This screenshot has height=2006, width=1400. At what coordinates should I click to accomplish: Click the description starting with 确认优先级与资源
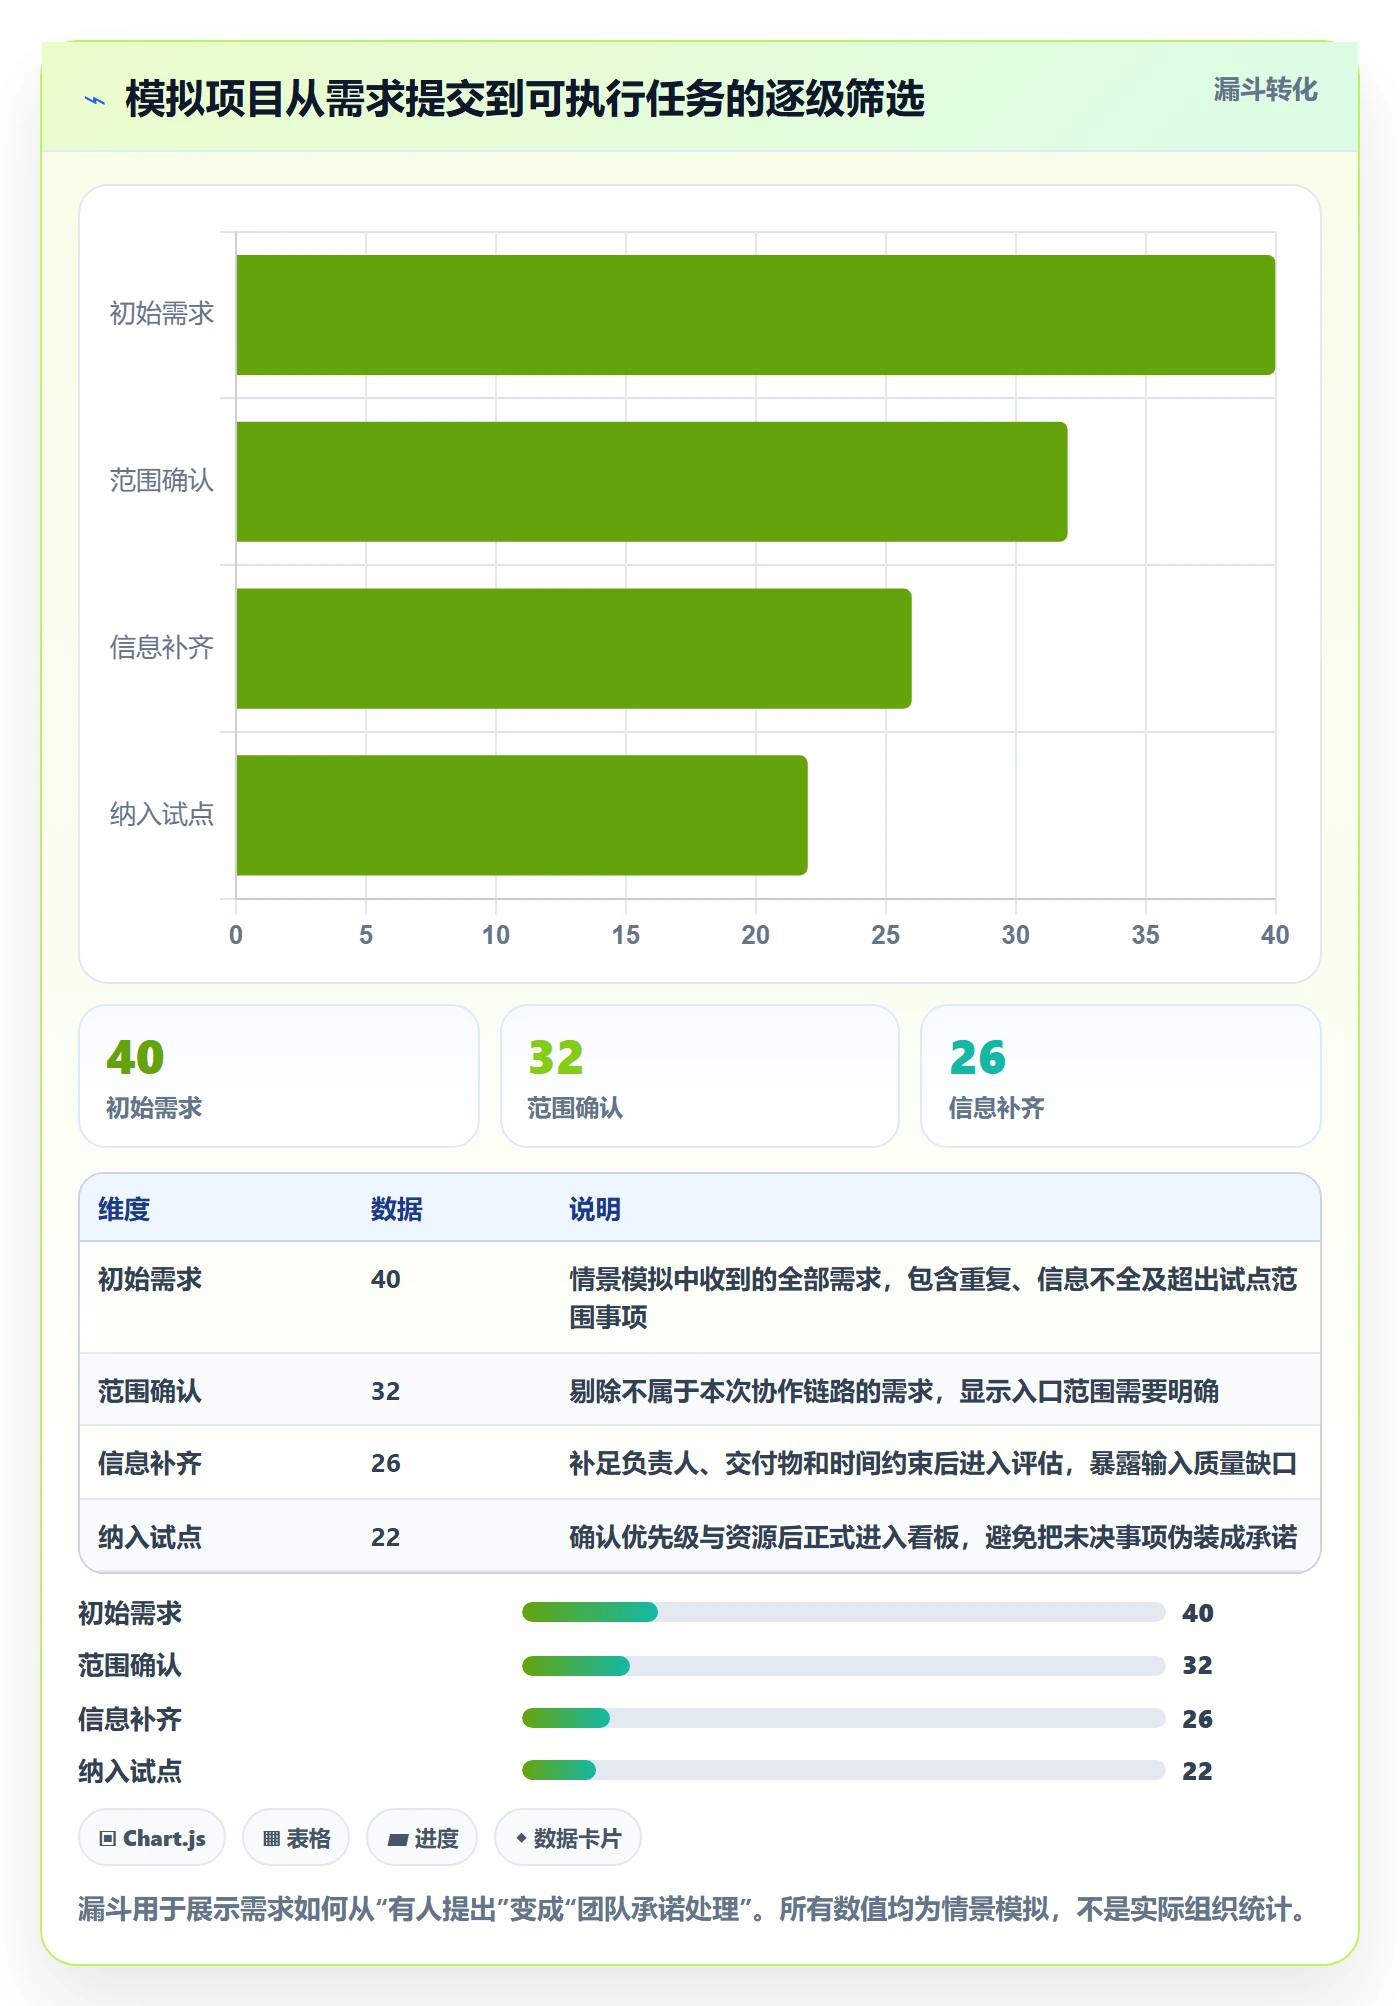933,1537
